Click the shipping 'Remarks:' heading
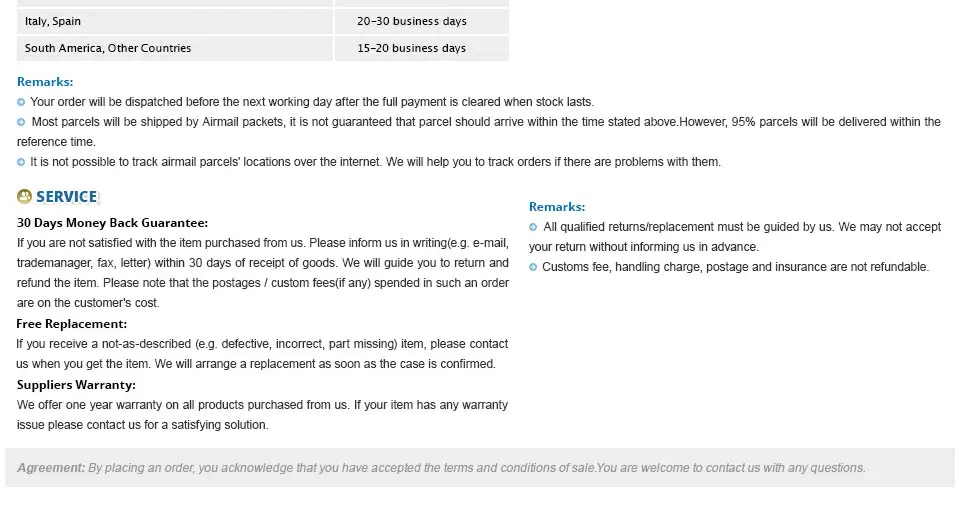958x505 pixels. (x=45, y=82)
